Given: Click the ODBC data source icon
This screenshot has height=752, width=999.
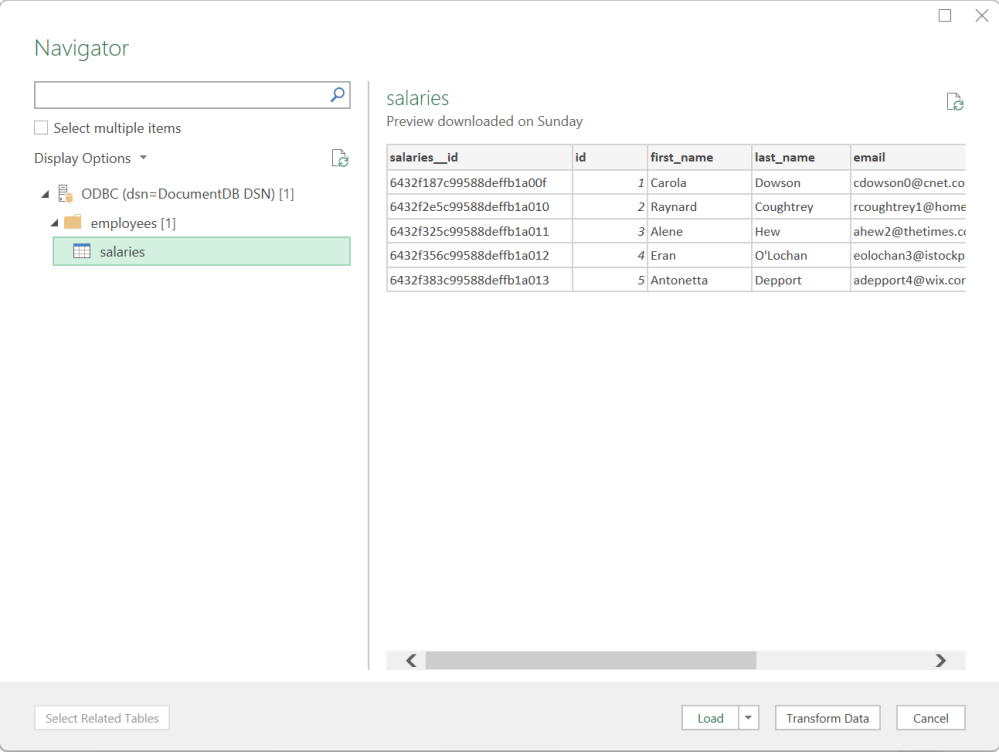Looking at the screenshot, I should (65, 194).
